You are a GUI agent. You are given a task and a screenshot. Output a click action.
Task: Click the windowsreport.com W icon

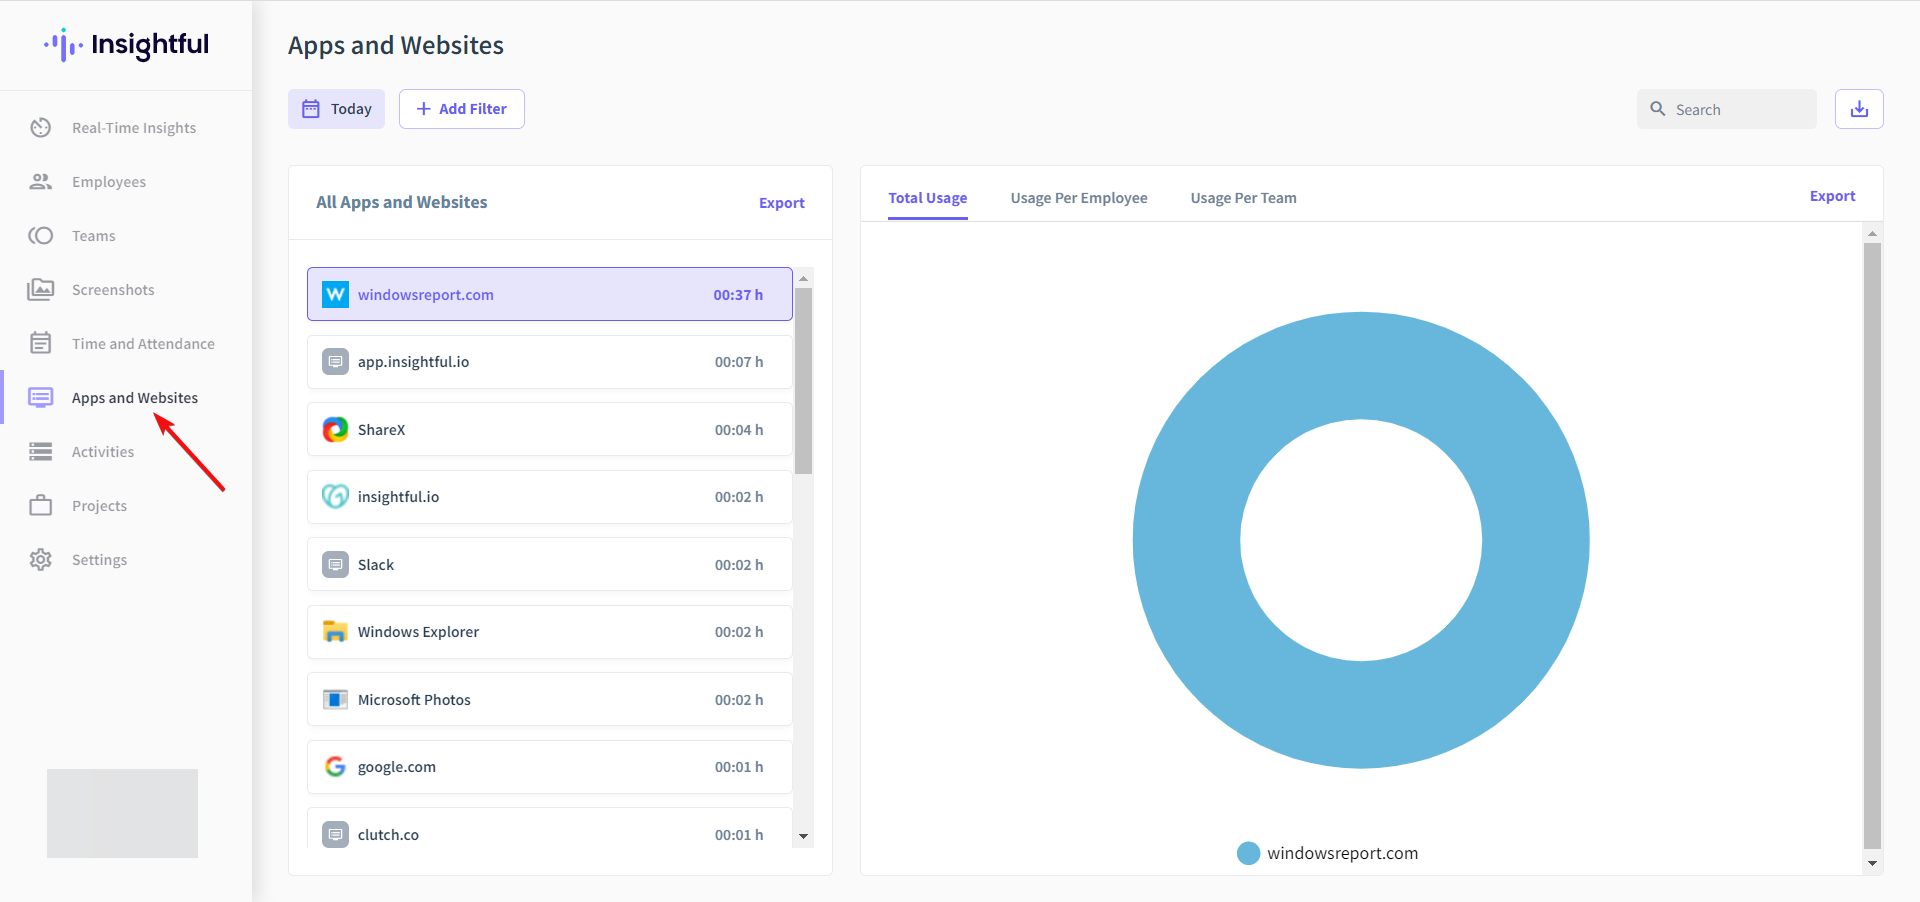335,294
